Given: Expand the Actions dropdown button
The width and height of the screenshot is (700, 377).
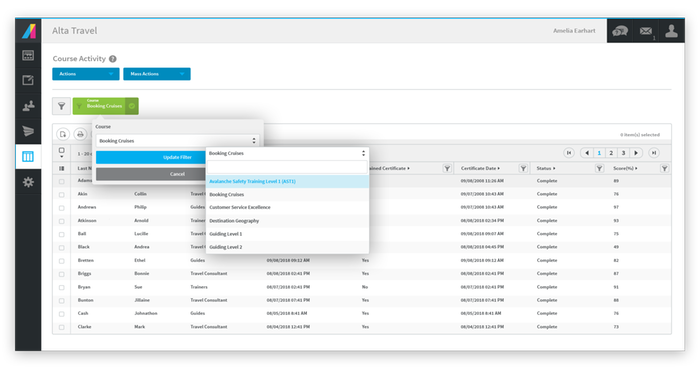Looking at the screenshot, I should coord(86,74).
